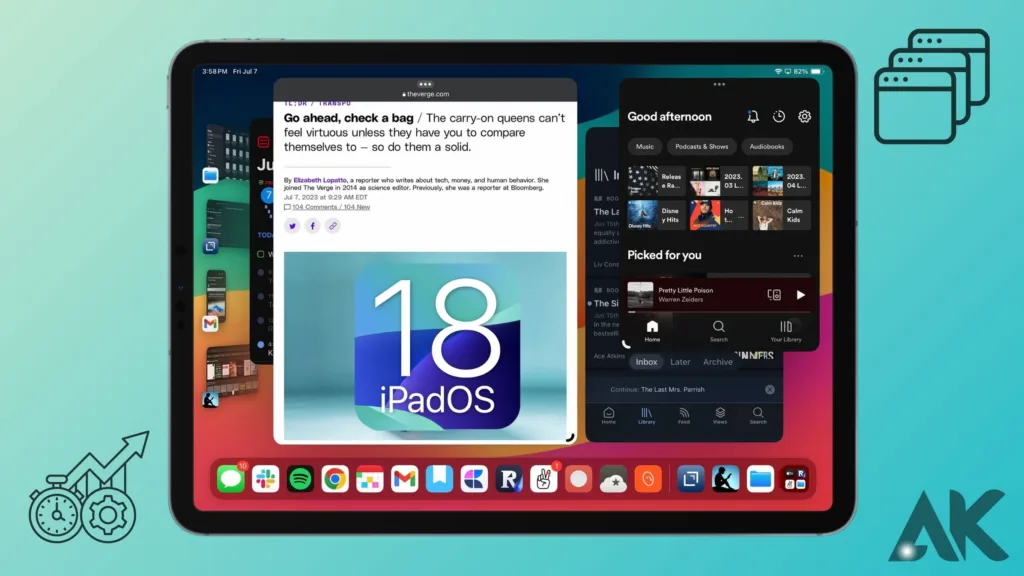
Task: Open the dark R app in dock
Action: click(509, 479)
